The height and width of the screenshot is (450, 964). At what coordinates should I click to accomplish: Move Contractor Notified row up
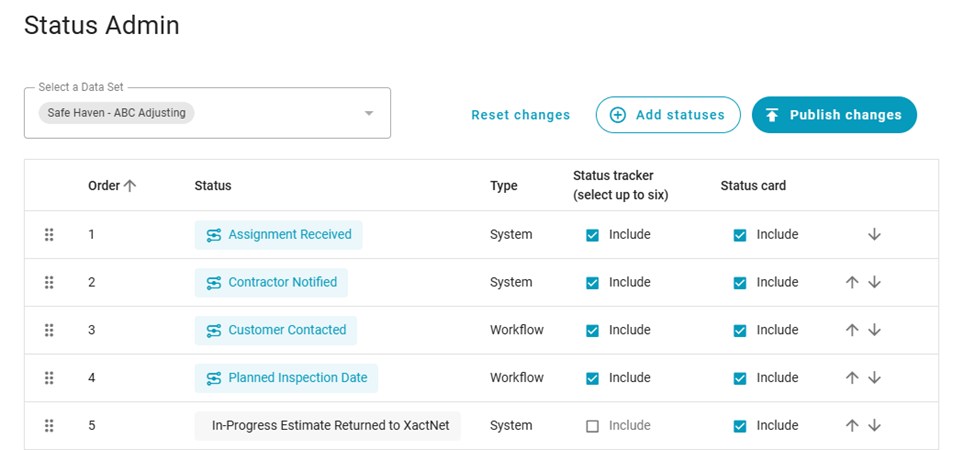(x=852, y=283)
